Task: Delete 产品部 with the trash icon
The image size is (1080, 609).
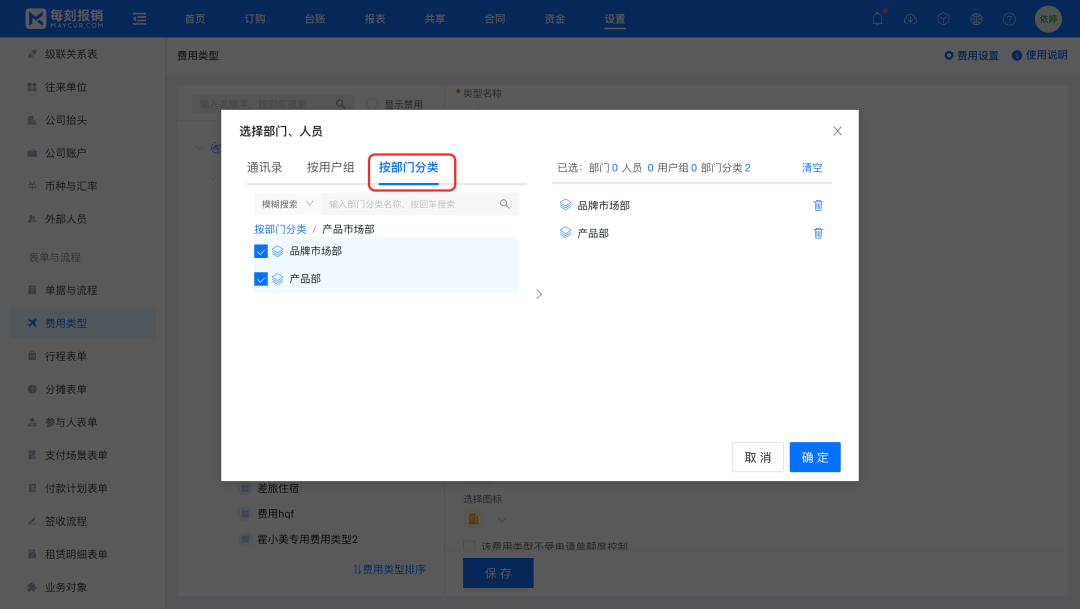Action: [x=818, y=232]
